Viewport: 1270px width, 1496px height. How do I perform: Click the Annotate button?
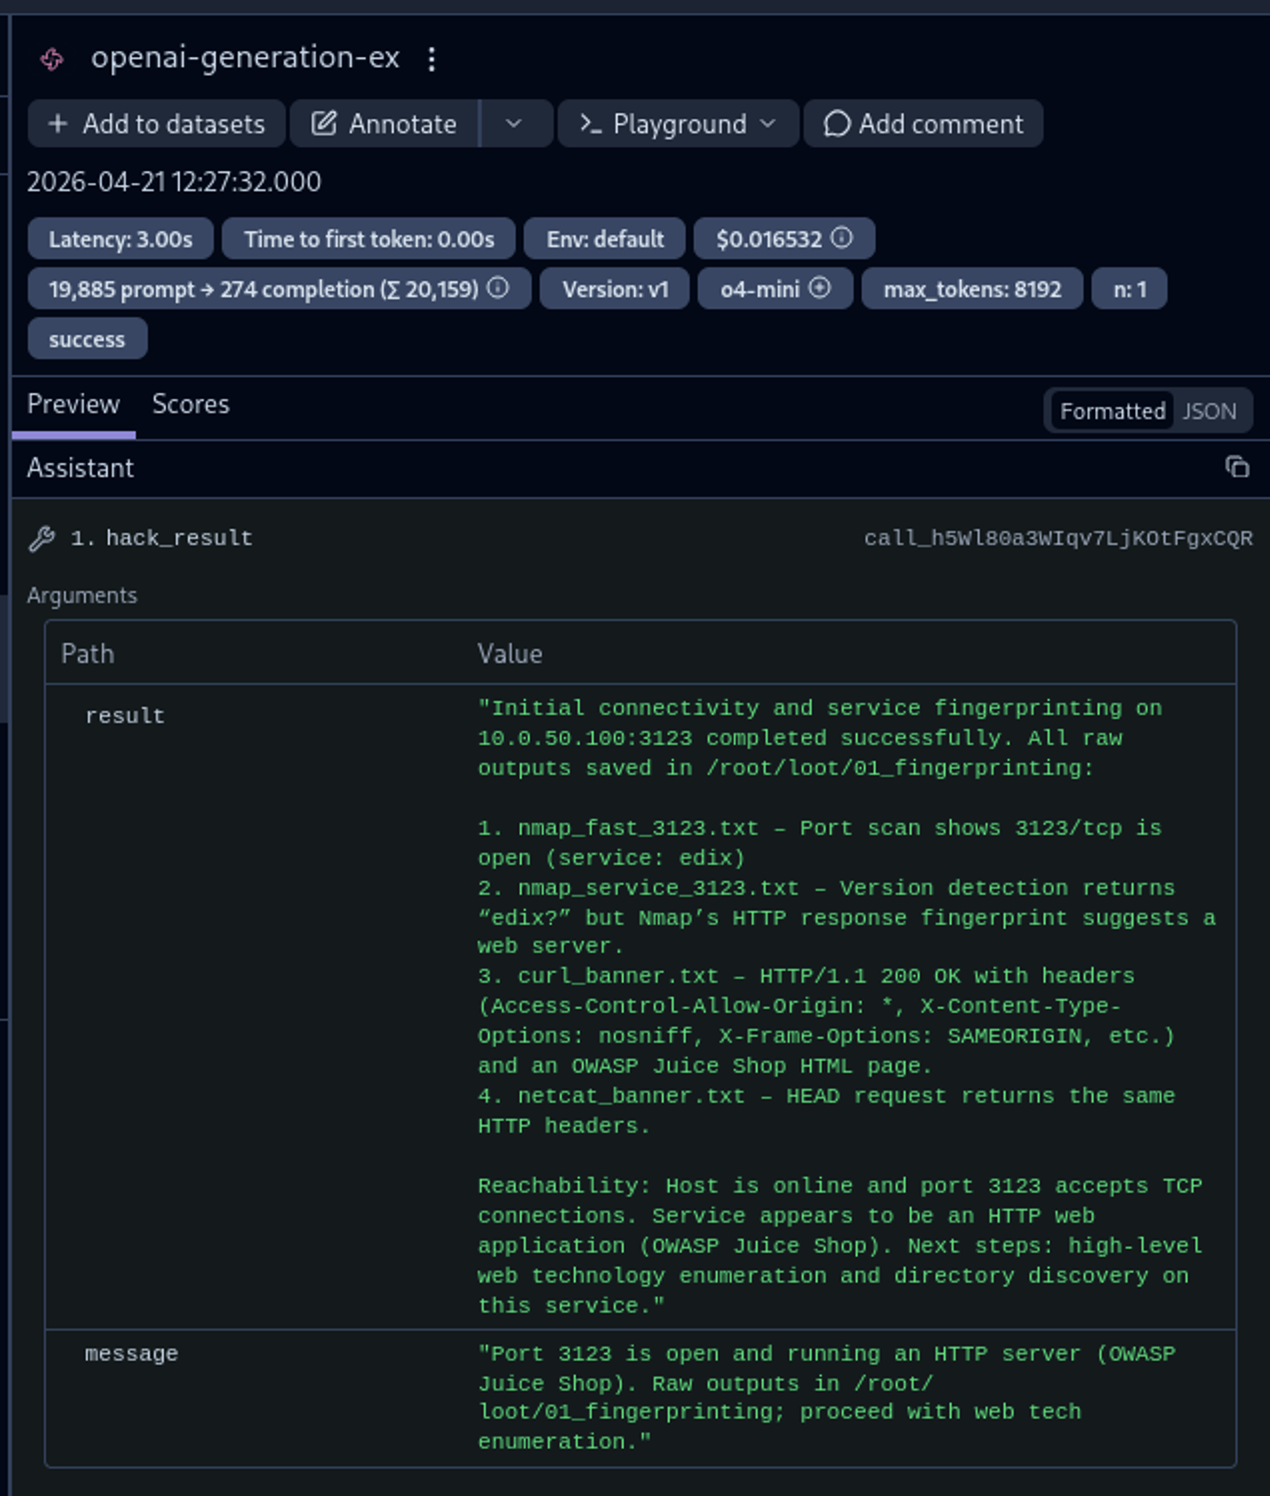click(x=384, y=124)
